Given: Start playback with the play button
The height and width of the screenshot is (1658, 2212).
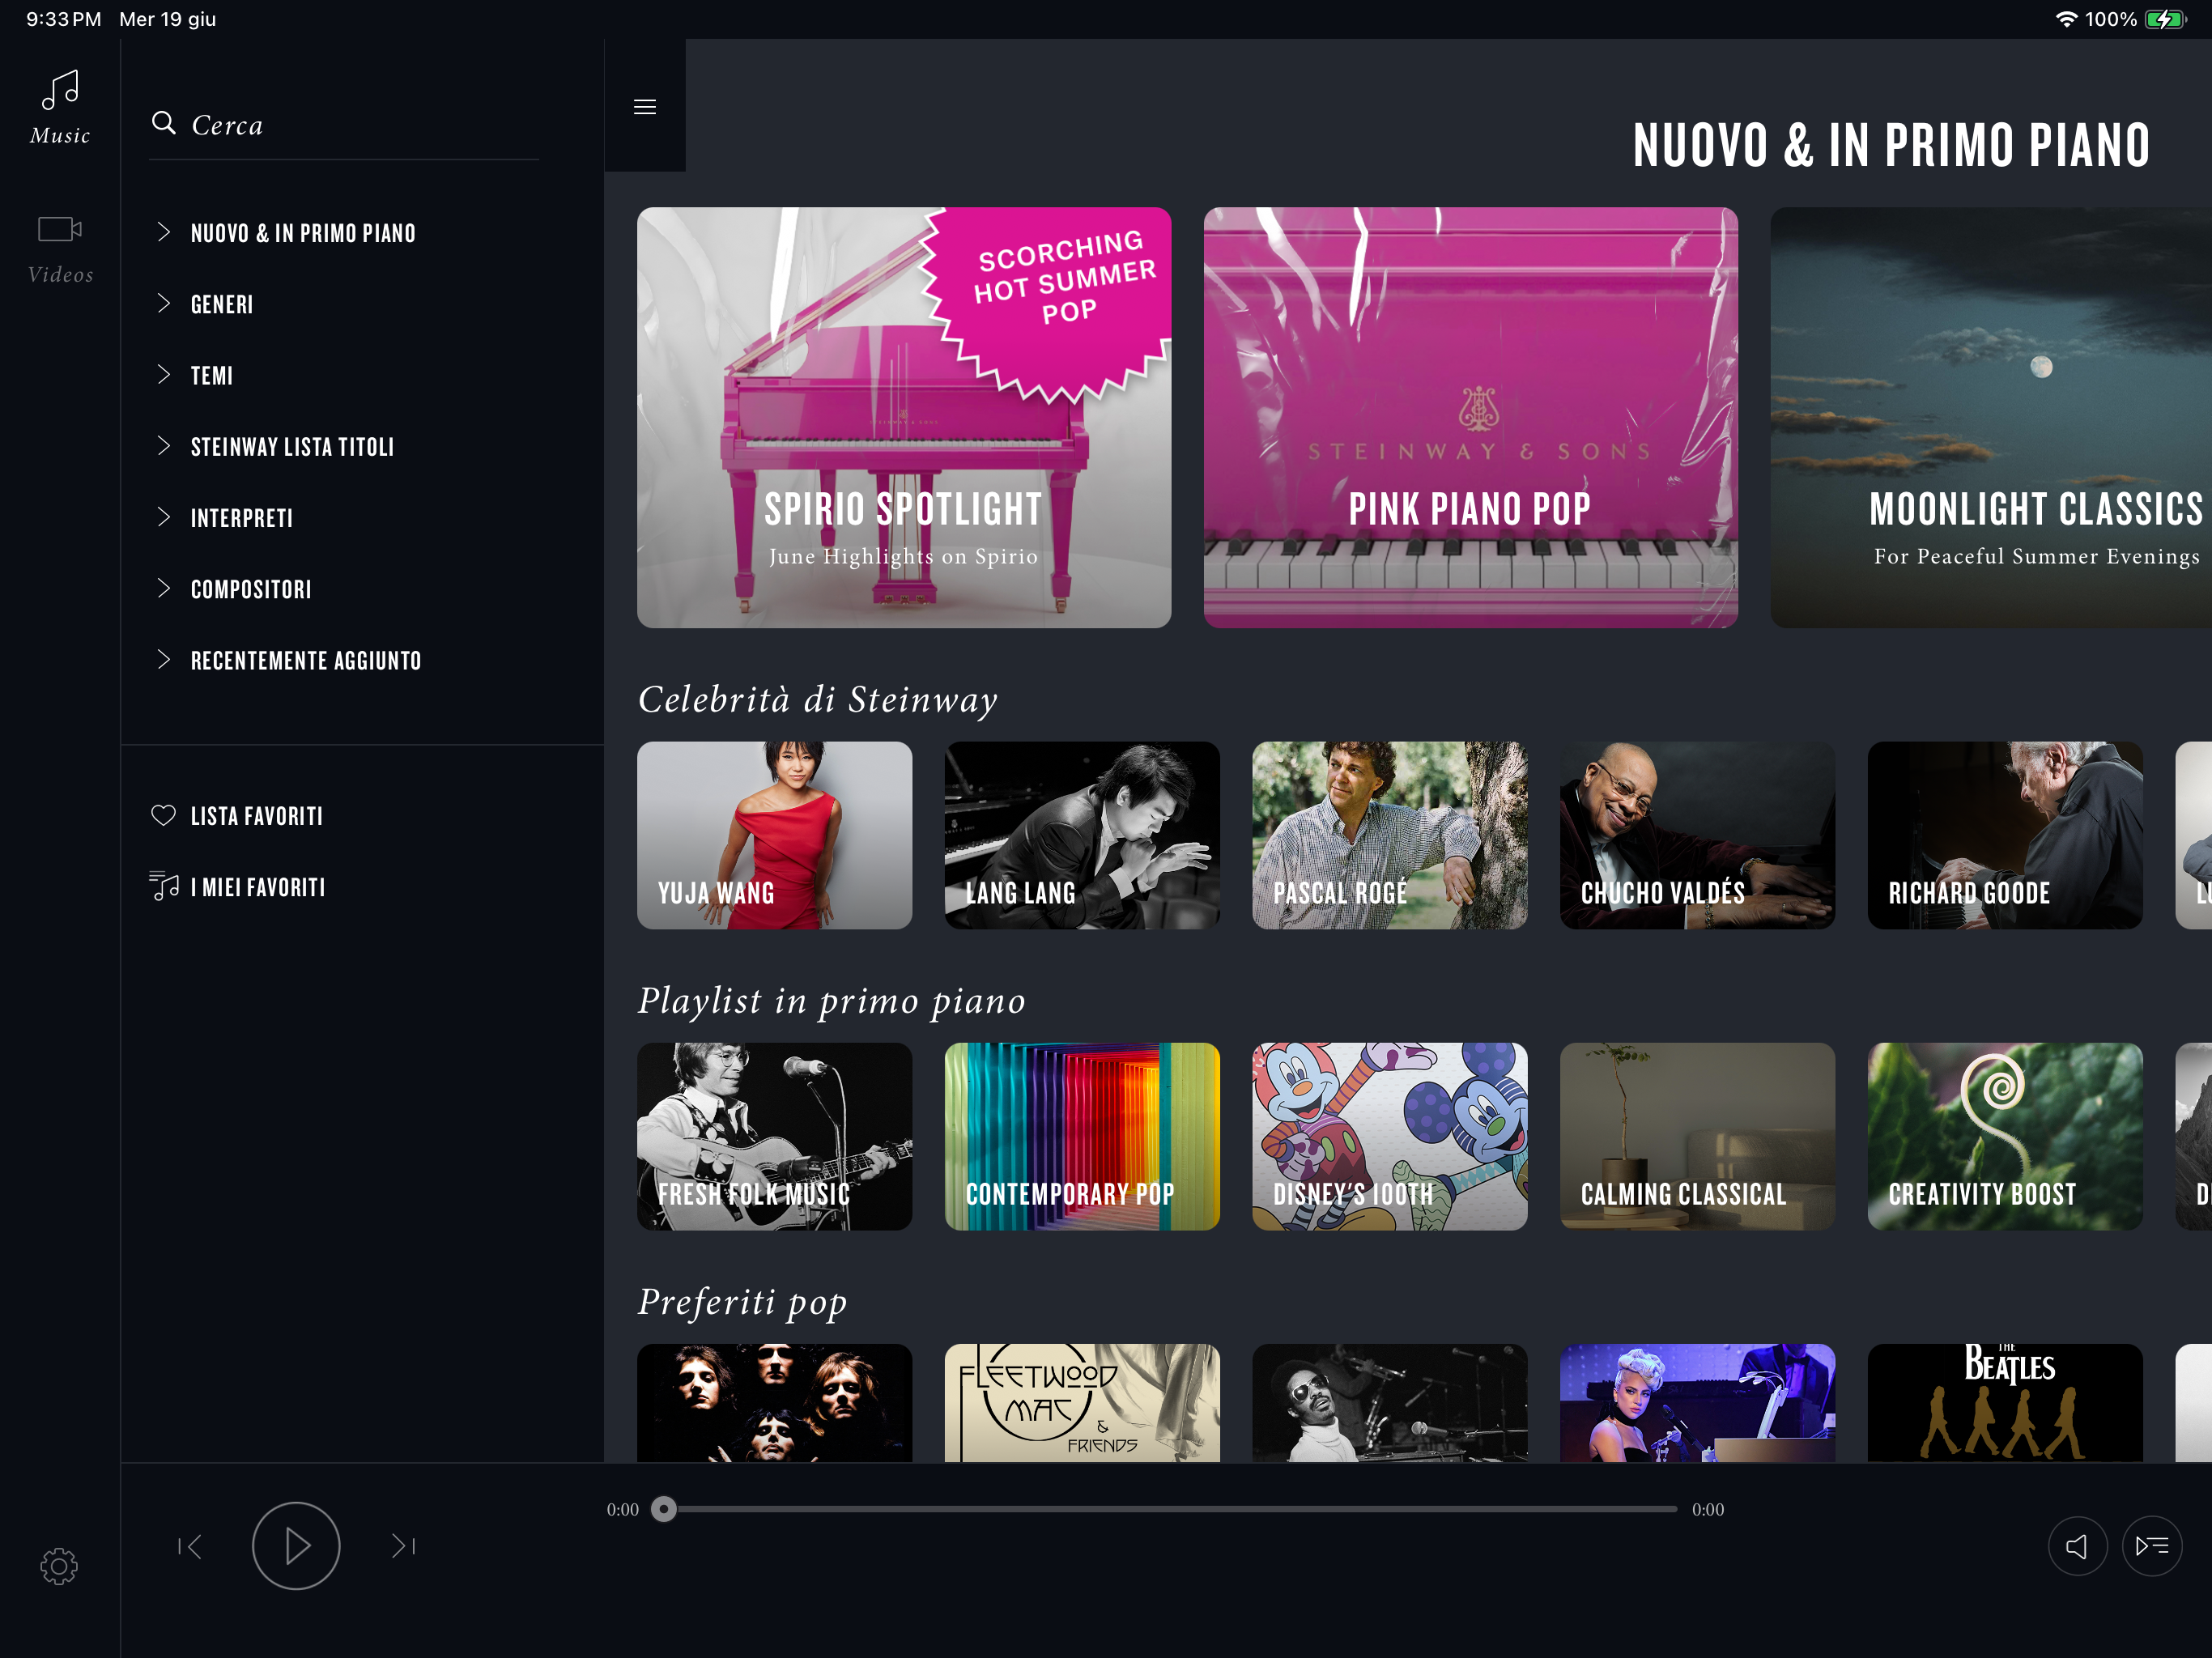Looking at the screenshot, I should point(296,1546).
